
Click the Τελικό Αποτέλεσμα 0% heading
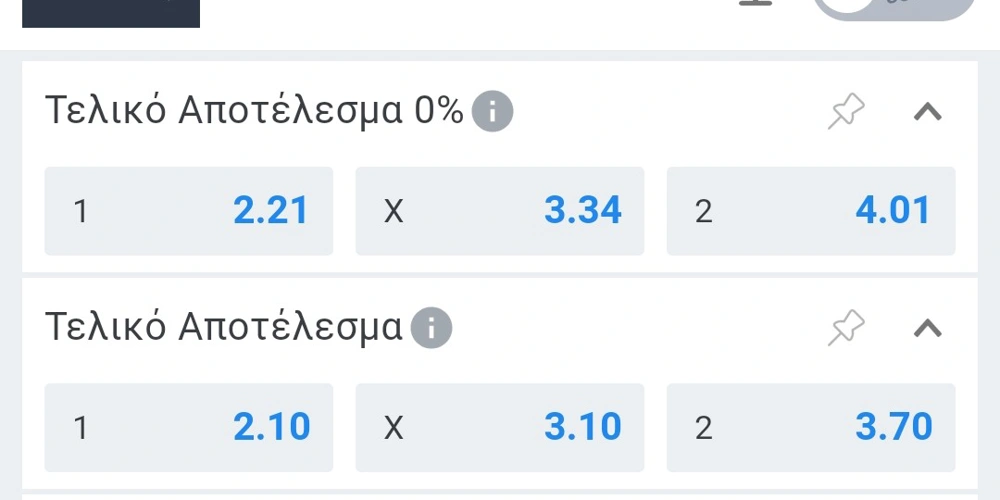[x=254, y=112]
